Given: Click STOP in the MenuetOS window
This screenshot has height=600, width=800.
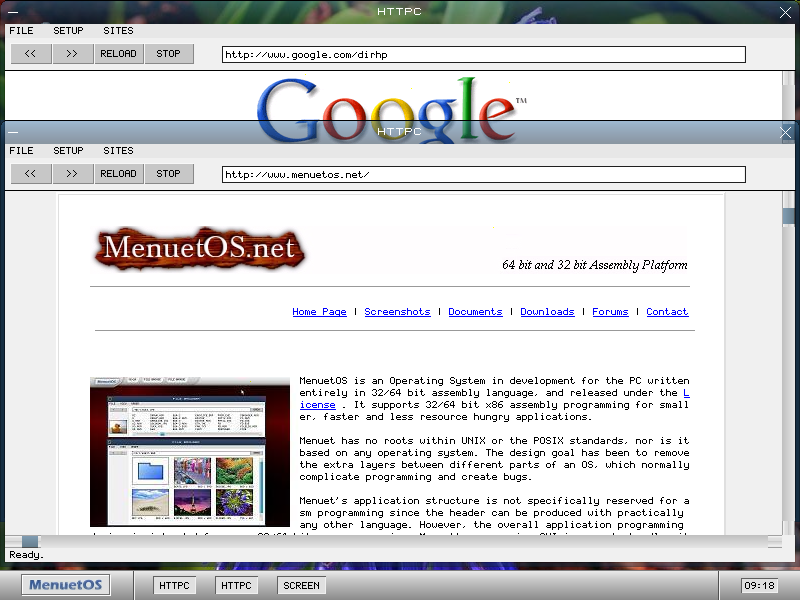Looking at the screenshot, I should [x=168, y=173].
